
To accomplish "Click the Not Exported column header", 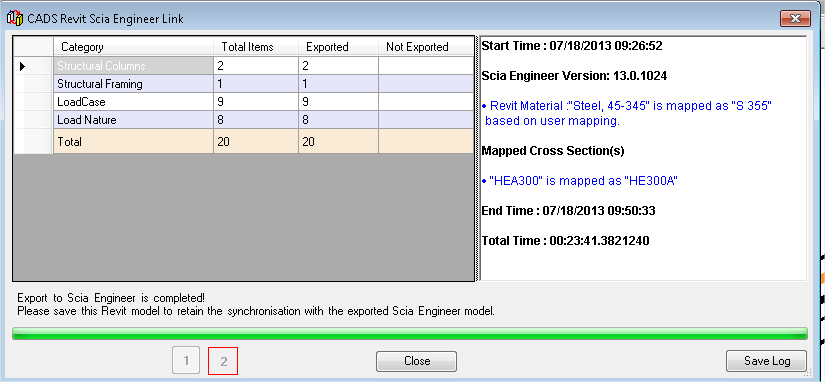I will pyautogui.click(x=426, y=47).
